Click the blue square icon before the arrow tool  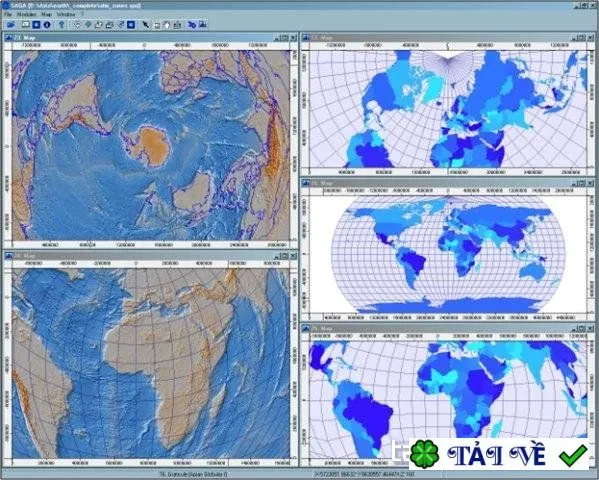[x=131, y=25]
